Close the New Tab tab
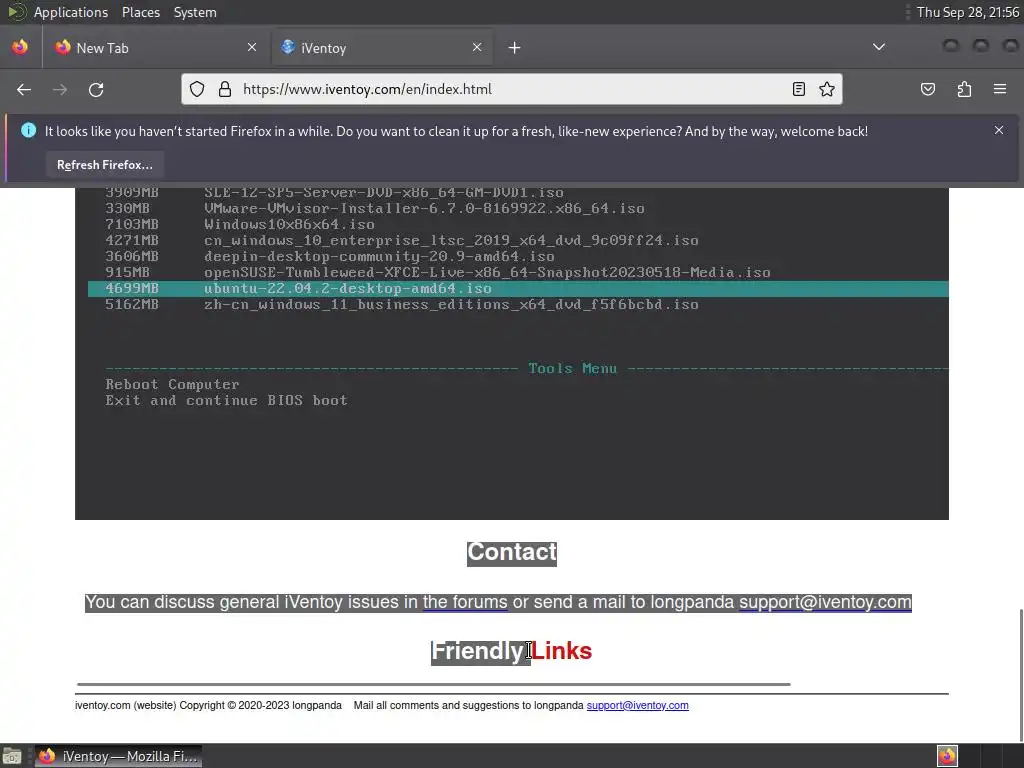This screenshot has width=1024, height=768. pos(252,47)
